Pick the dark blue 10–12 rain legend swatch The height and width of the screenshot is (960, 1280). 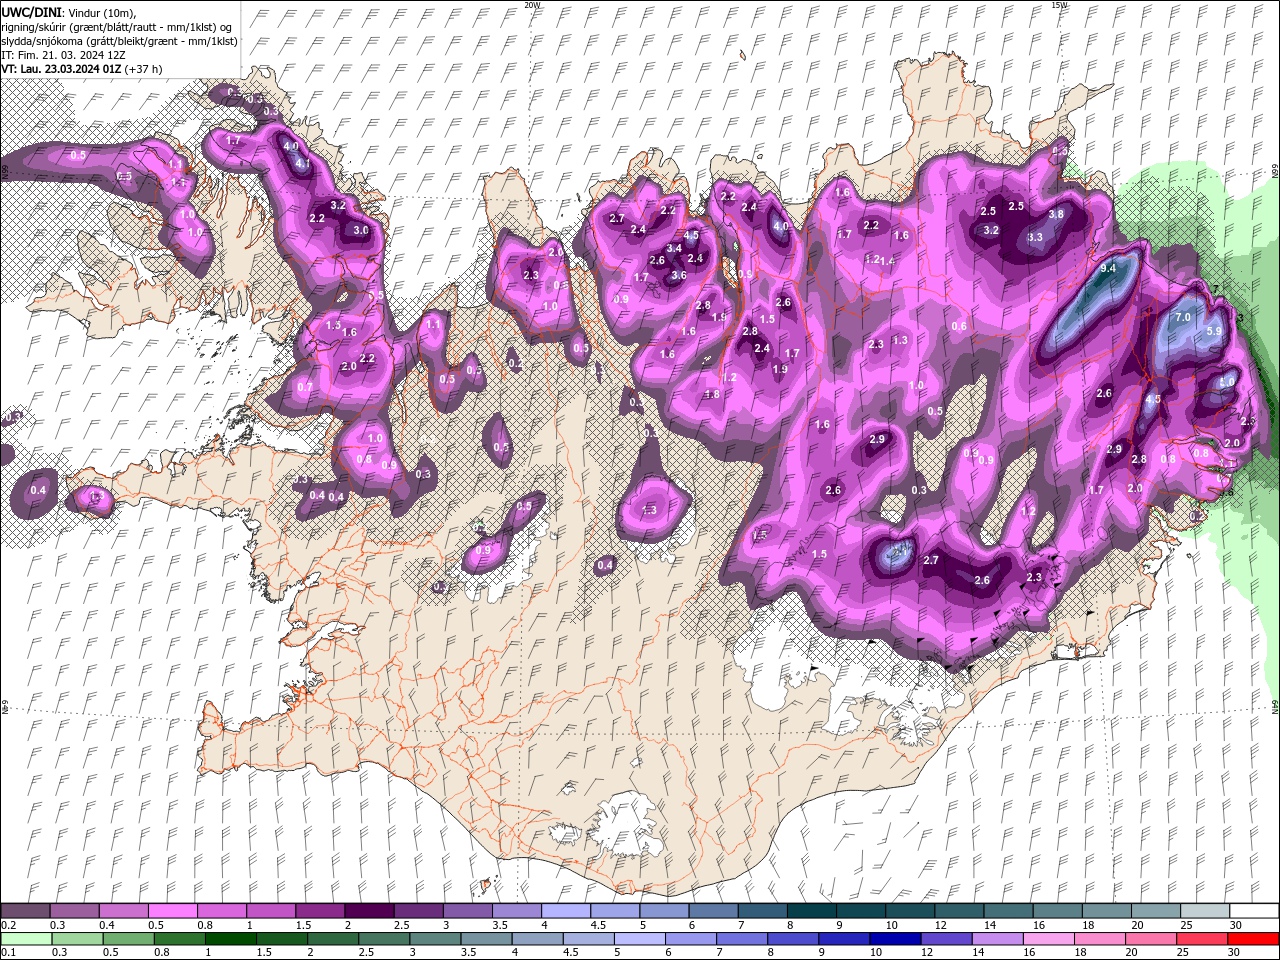tap(895, 939)
